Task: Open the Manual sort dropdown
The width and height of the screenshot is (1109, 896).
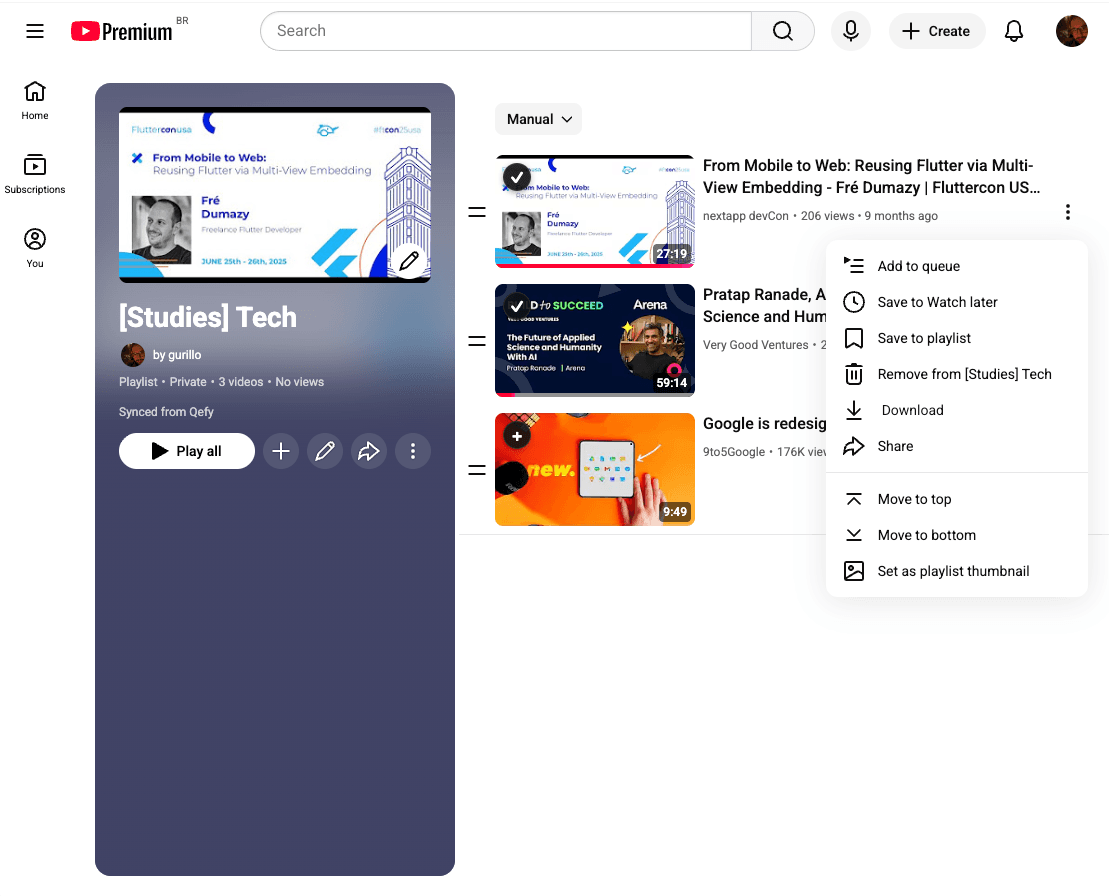Action: coord(538,120)
